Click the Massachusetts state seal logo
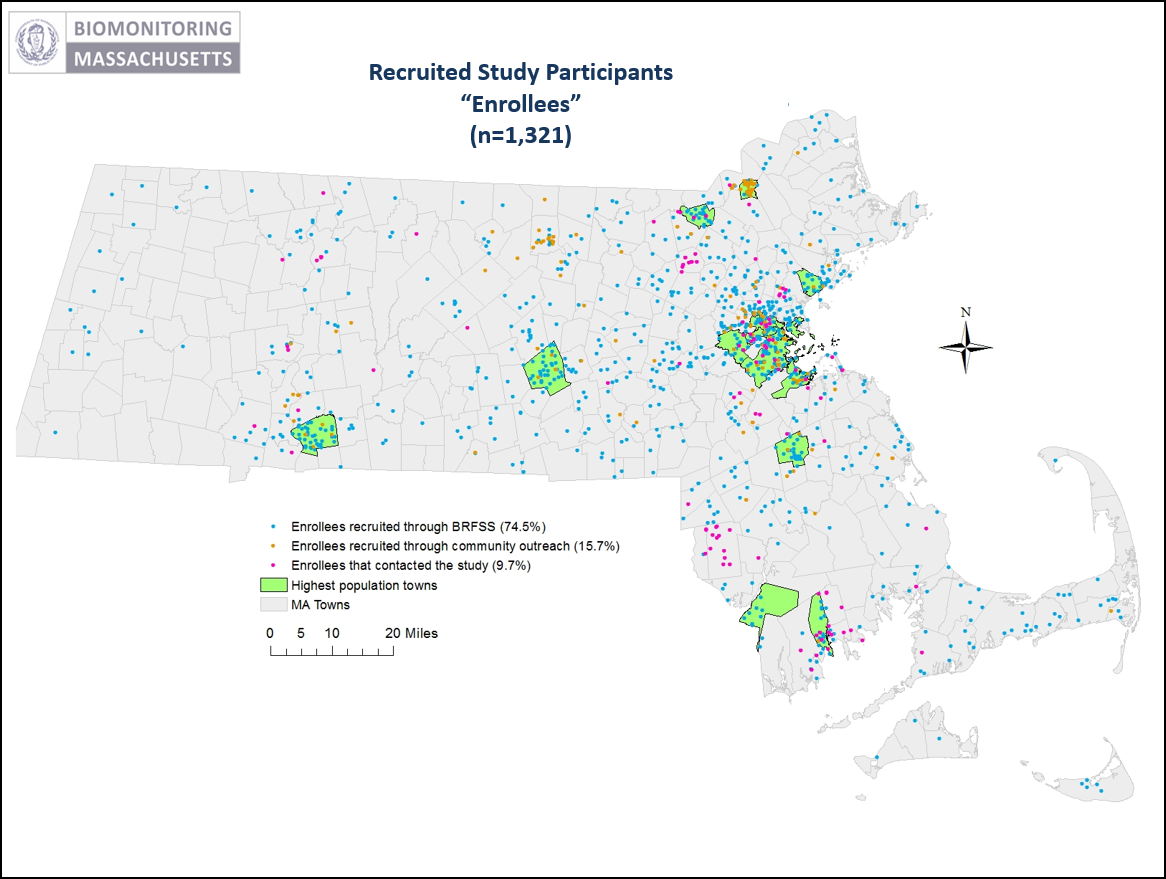The width and height of the screenshot is (1166, 879). click(37, 42)
